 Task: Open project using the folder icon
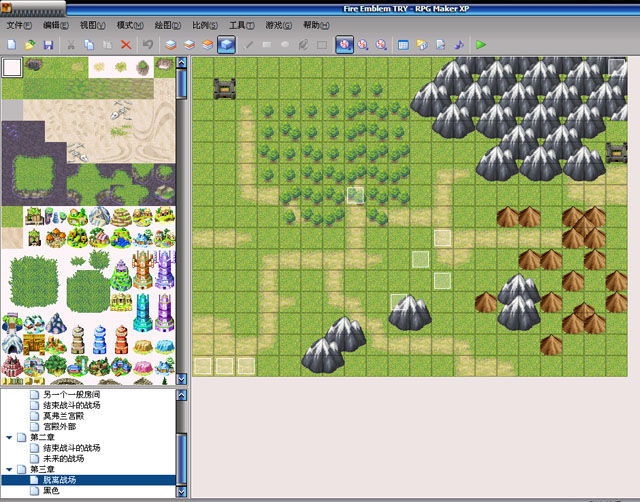click(x=30, y=44)
